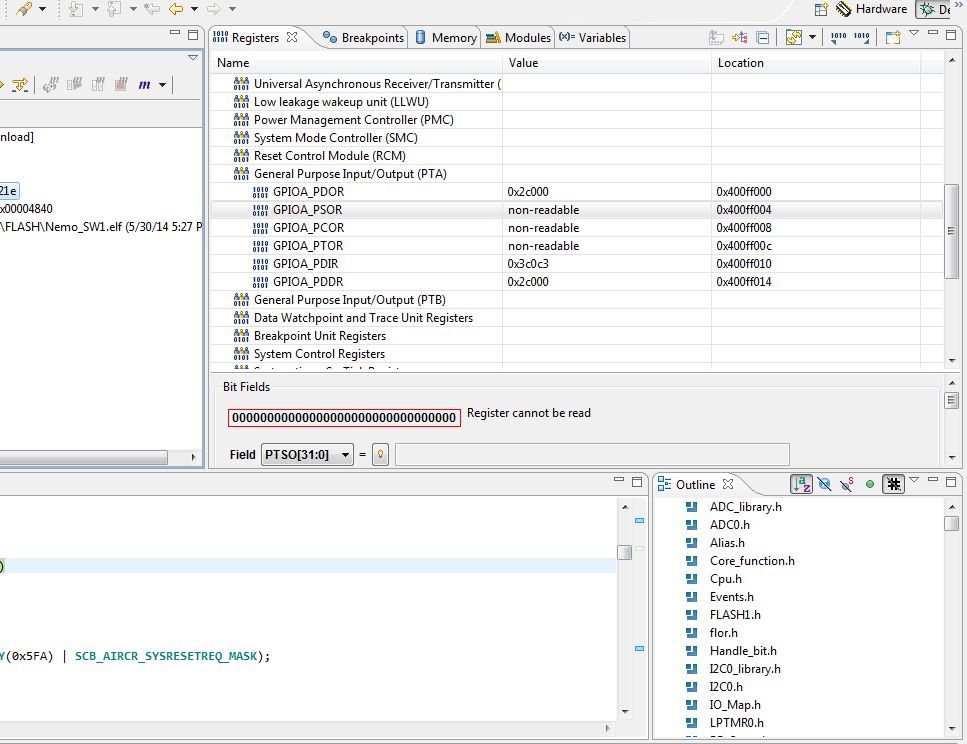Viewport: 967px width, 744px height.
Task: Open the Field PTSO[31:0] dropdown
Action: (307, 455)
